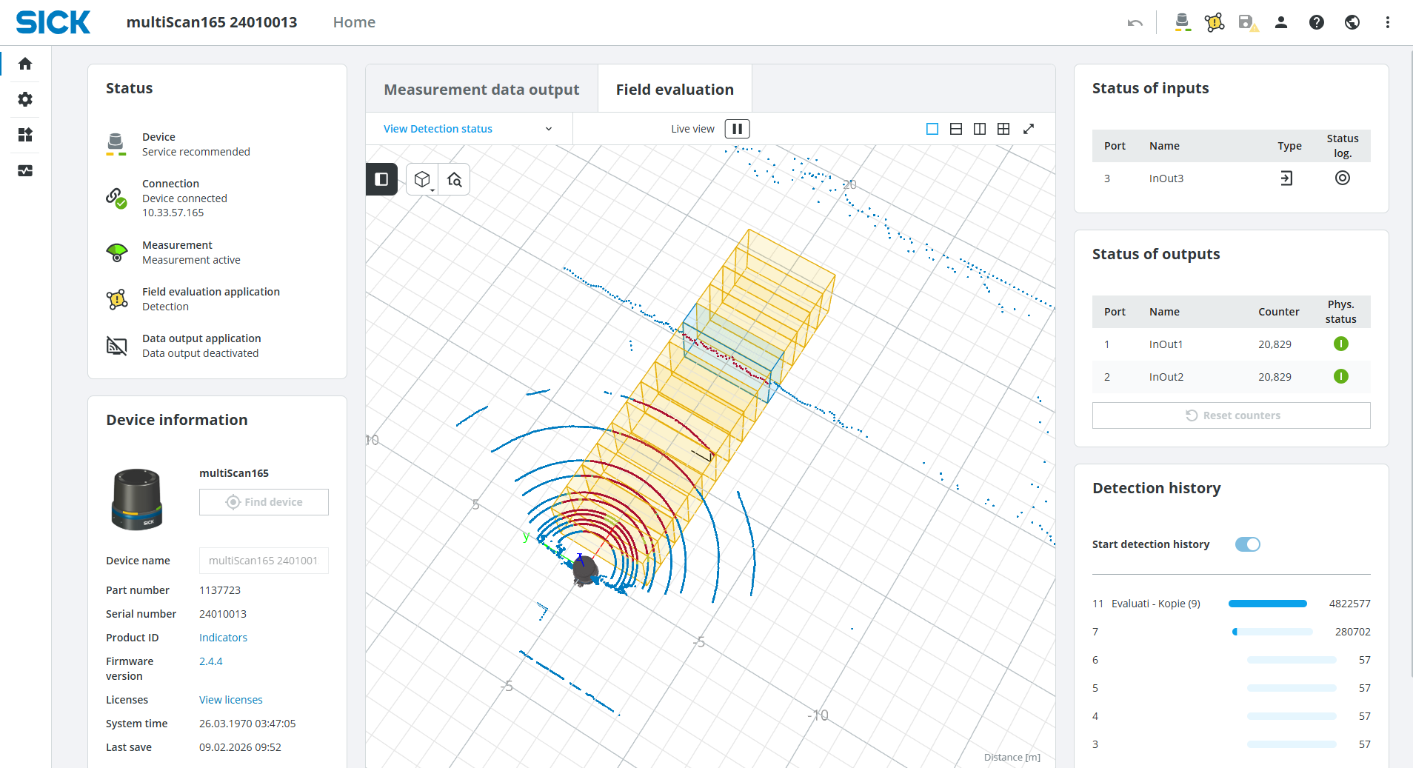Switch to Measurement data output tab
This screenshot has height=768, width=1413.
(x=481, y=90)
